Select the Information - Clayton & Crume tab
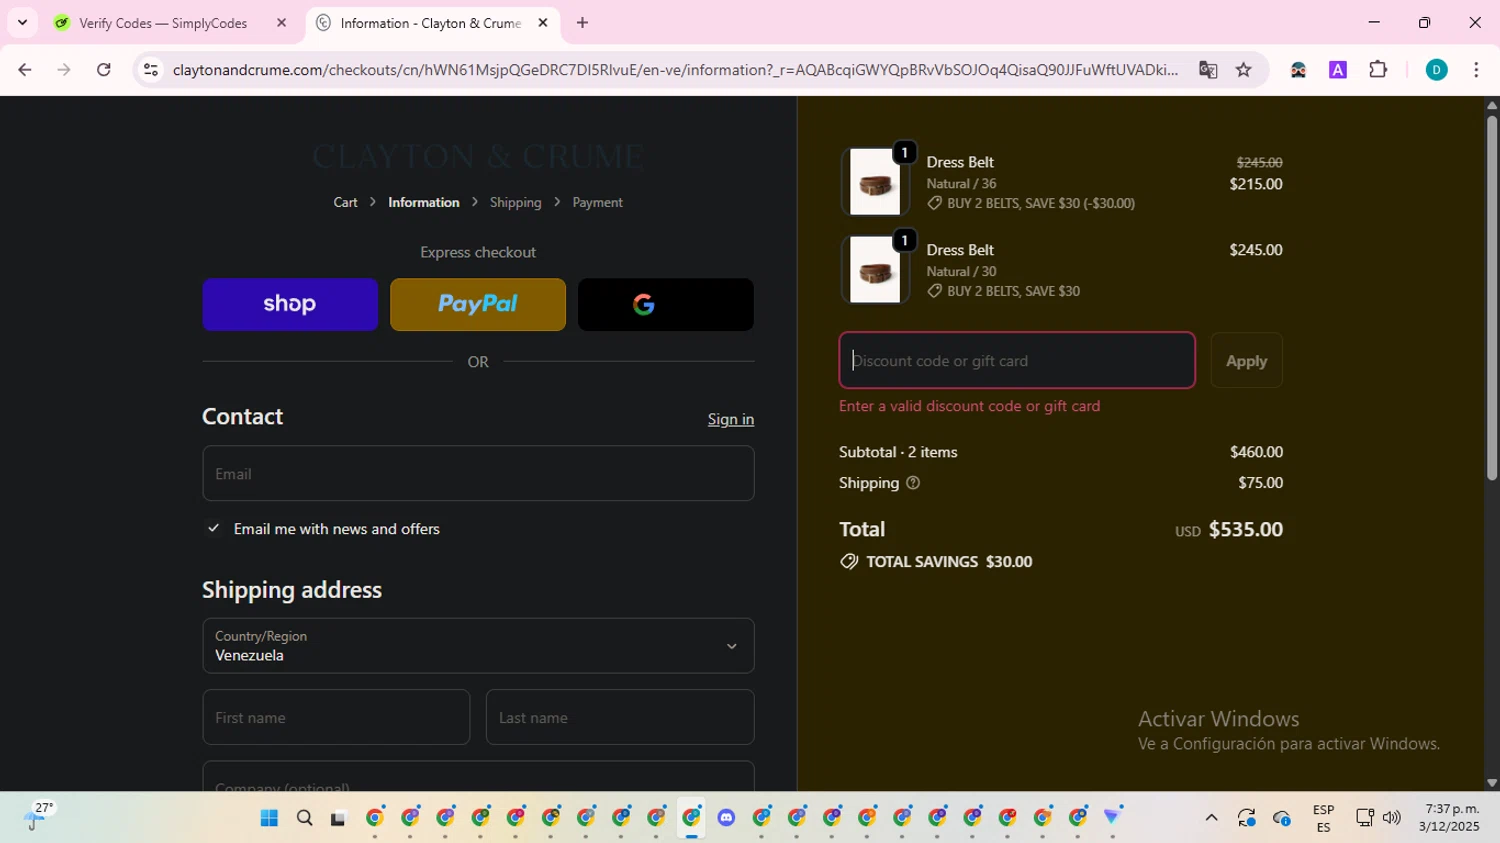Viewport: 1500px width, 843px height. (432, 23)
